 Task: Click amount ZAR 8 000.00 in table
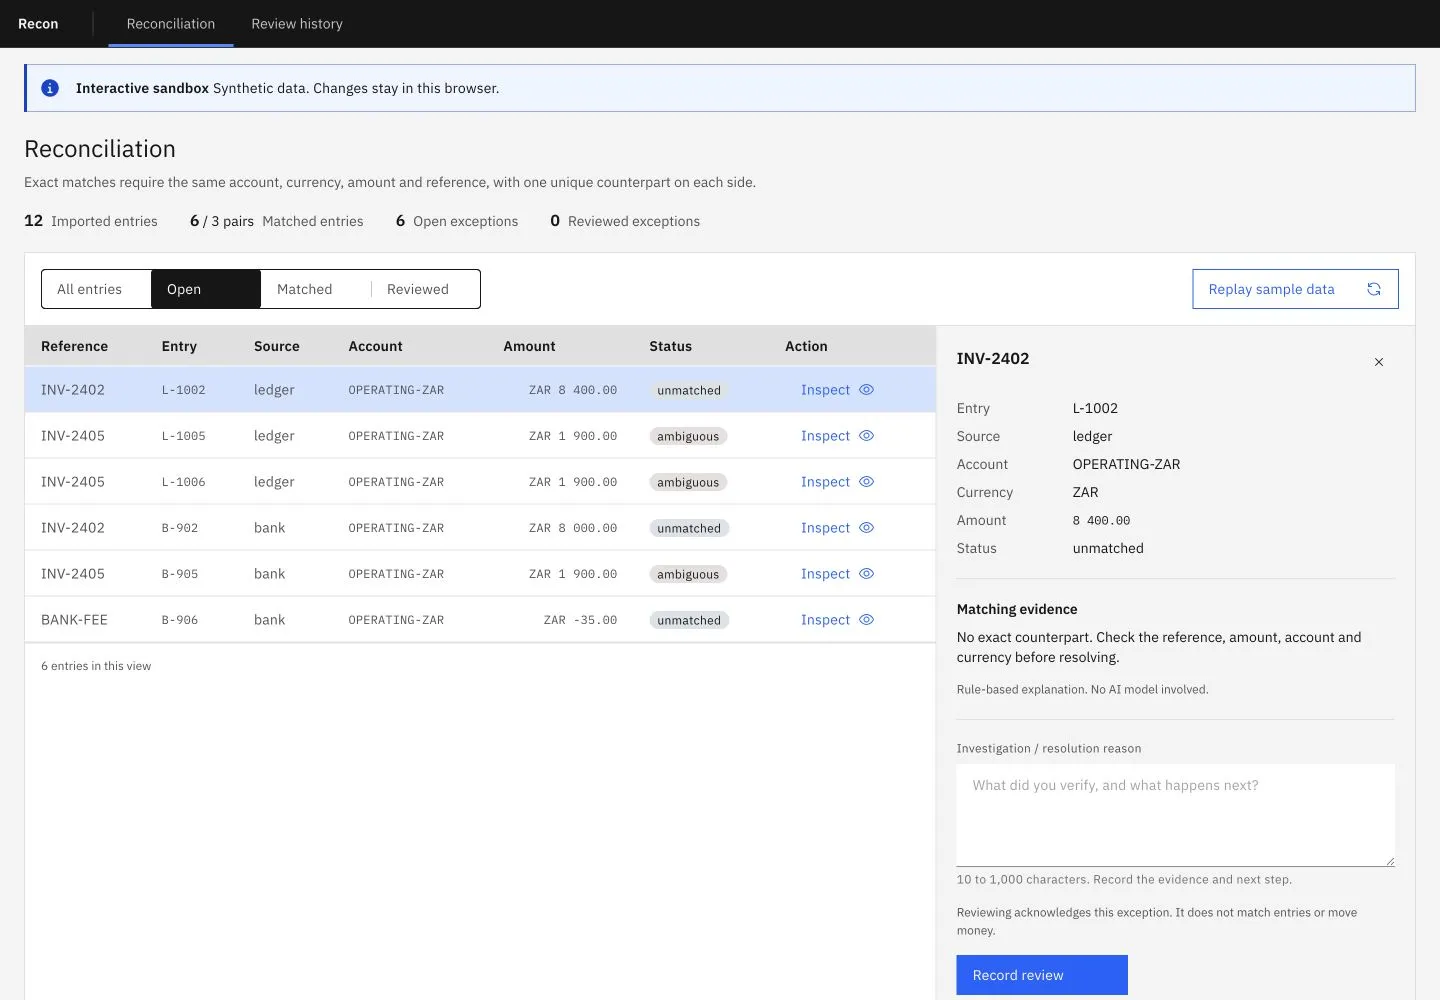pyautogui.click(x=573, y=528)
